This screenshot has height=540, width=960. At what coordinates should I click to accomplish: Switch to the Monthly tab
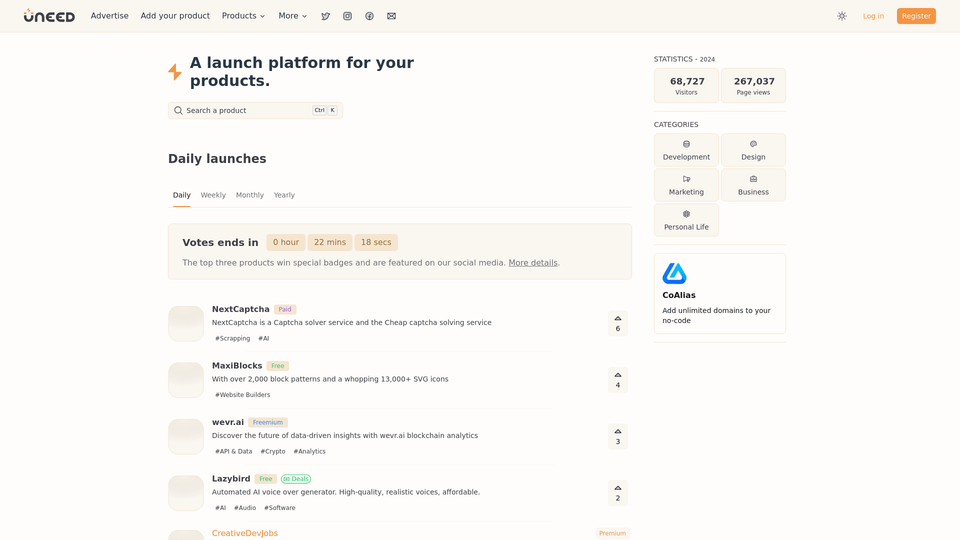tap(250, 195)
